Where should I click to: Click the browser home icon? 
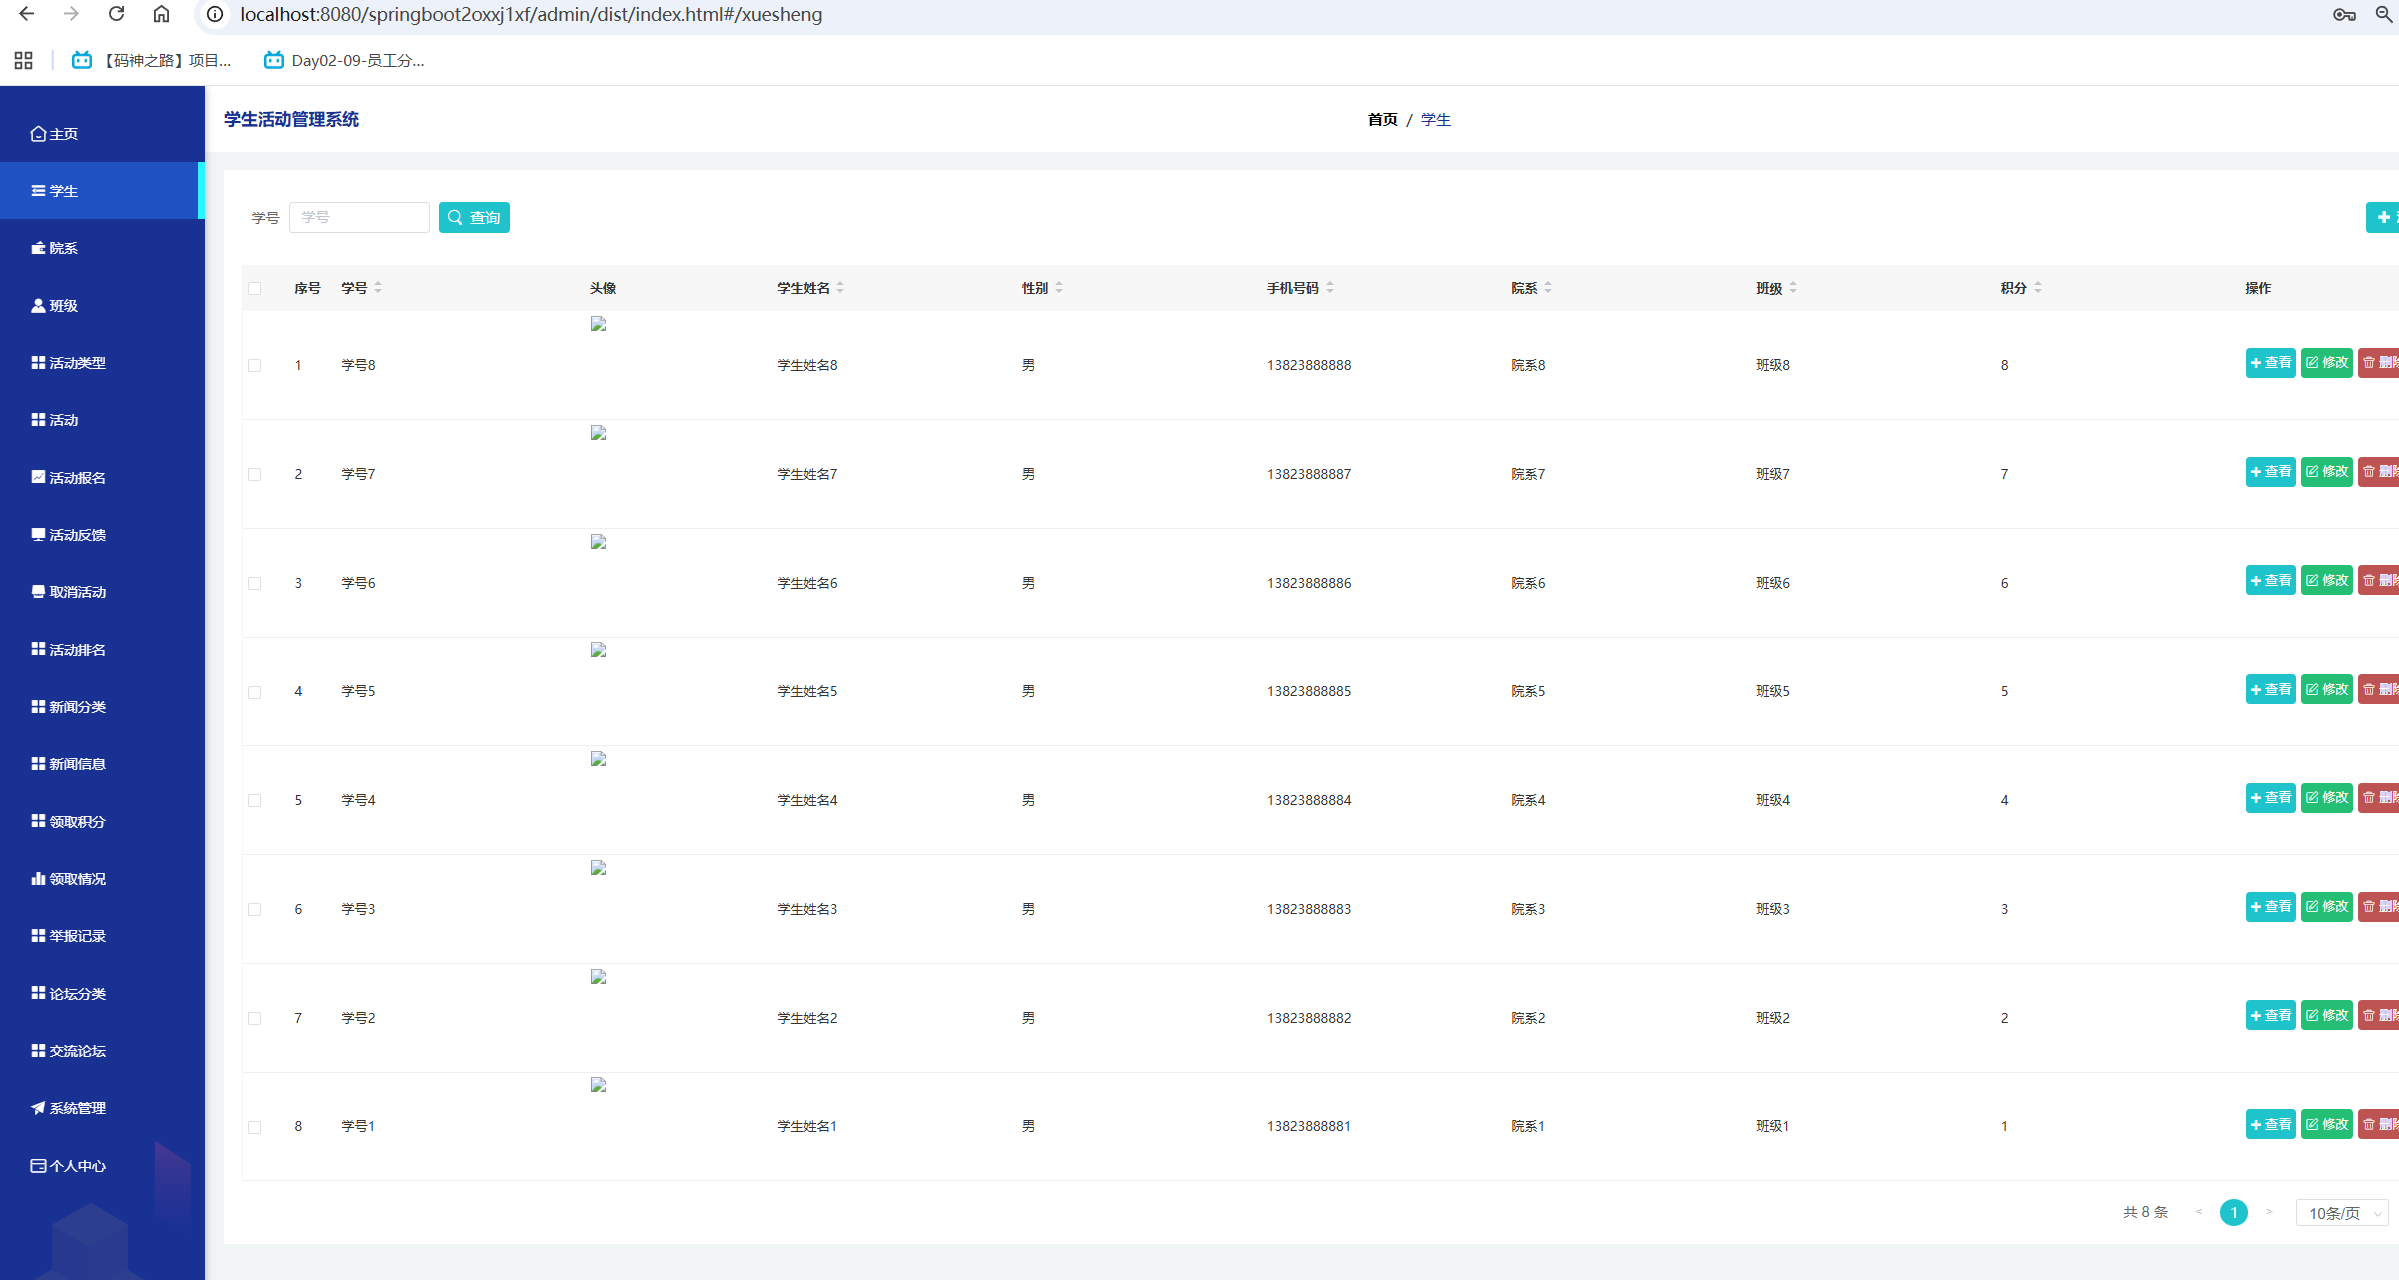[161, 14]
